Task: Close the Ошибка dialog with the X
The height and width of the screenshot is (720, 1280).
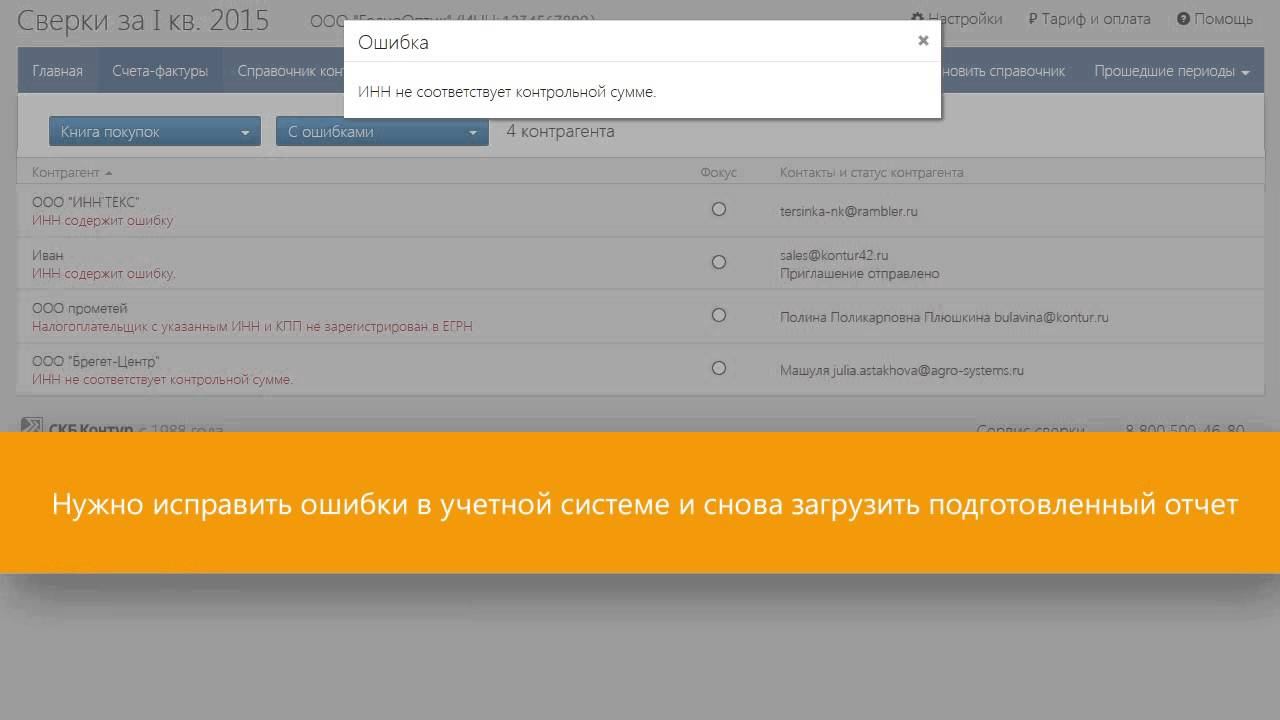Action: pyautogui.click(x=923, y=41)
